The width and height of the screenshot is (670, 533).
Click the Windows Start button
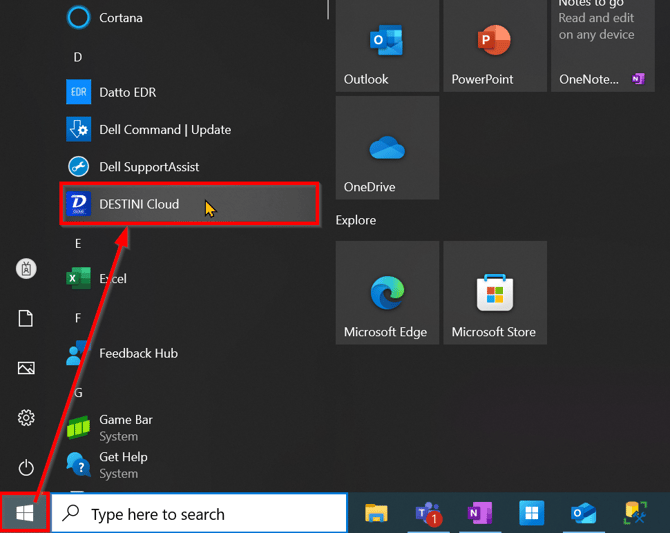tap(25, 513)
